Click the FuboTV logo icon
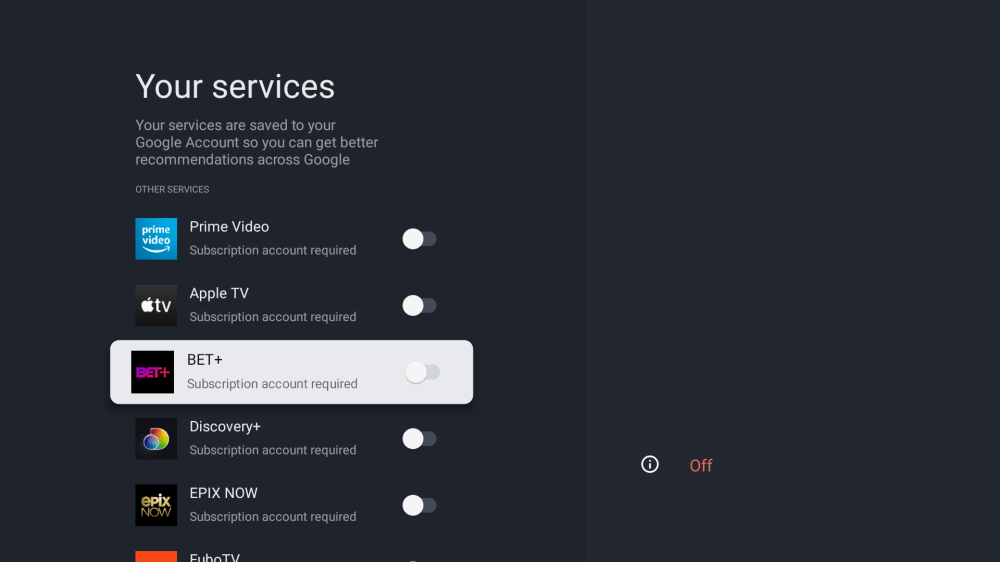 point(156,556)
